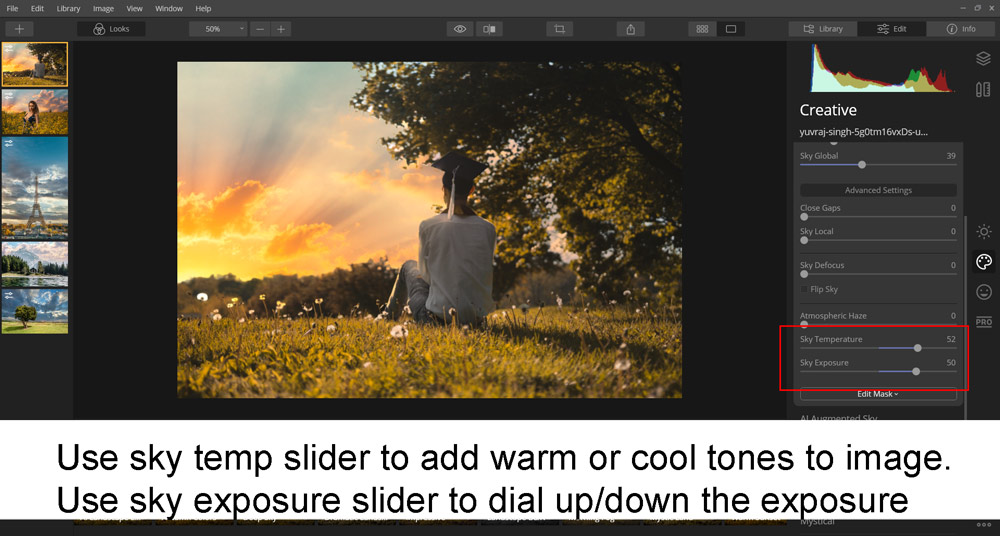
Task: Select the lone tree field thumbnail
Action: 34,311
